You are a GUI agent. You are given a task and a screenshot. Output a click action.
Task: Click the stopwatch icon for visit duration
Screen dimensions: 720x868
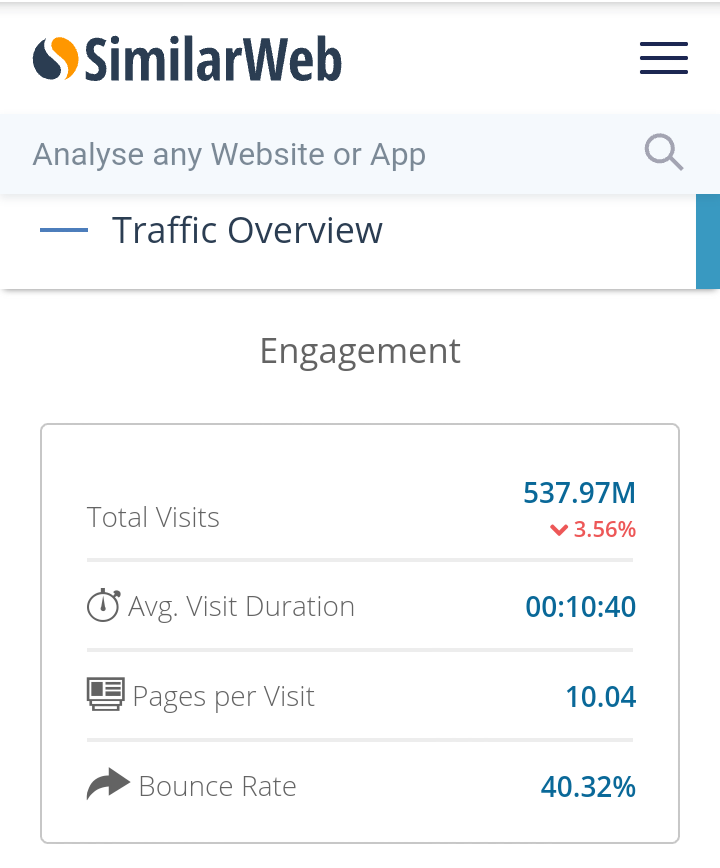pos(103,605)
